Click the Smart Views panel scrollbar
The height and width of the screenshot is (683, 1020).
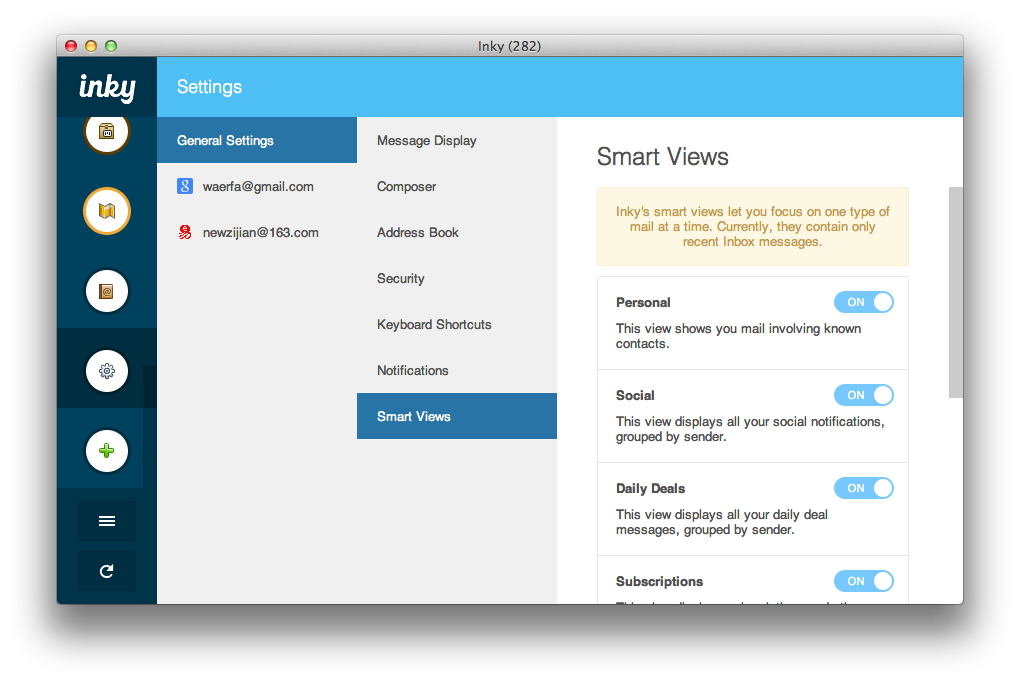pos(956,292)
